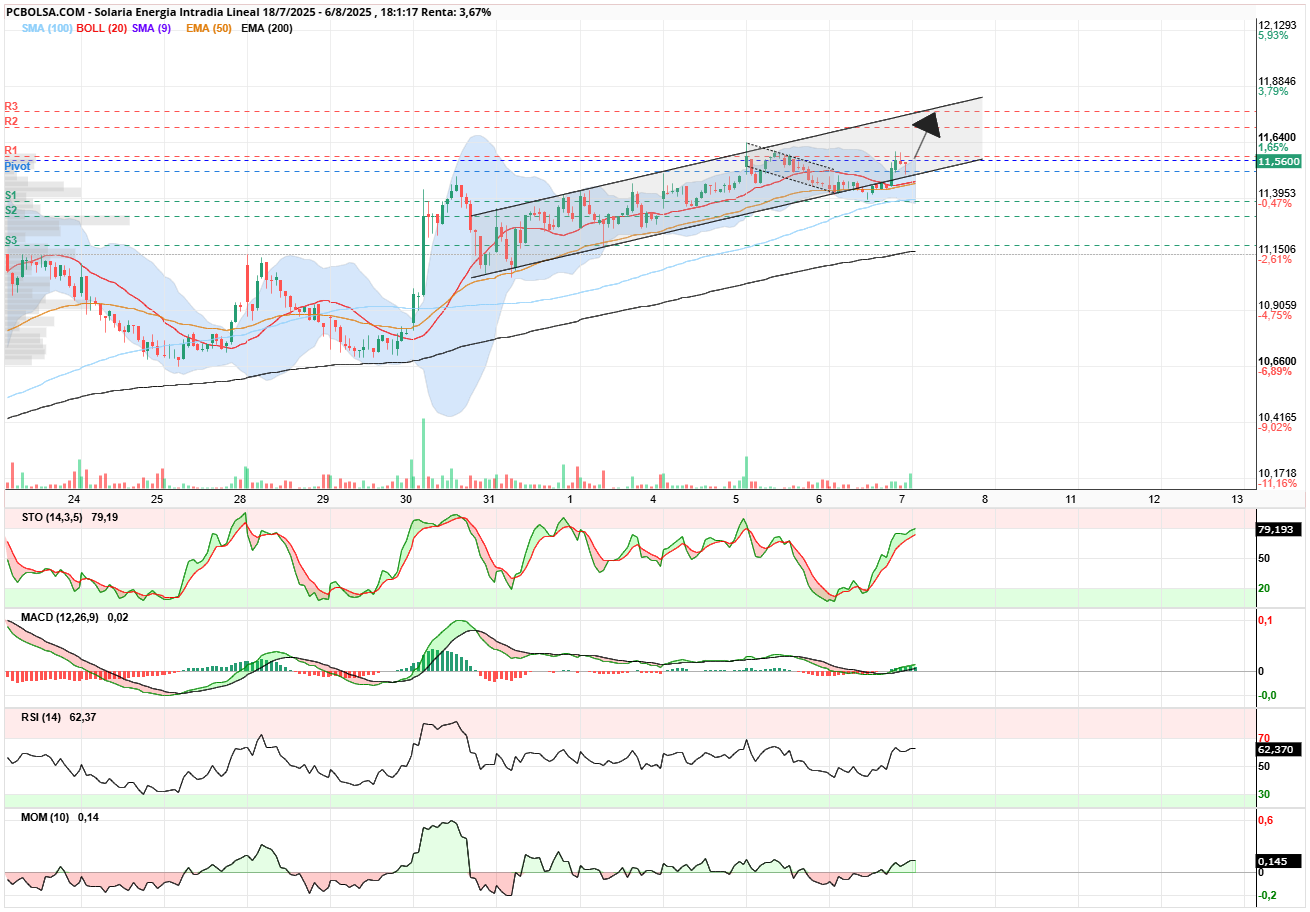
Task: Click date 5 on the time axis
Action: pyautogui.click(x=736, y=498)
